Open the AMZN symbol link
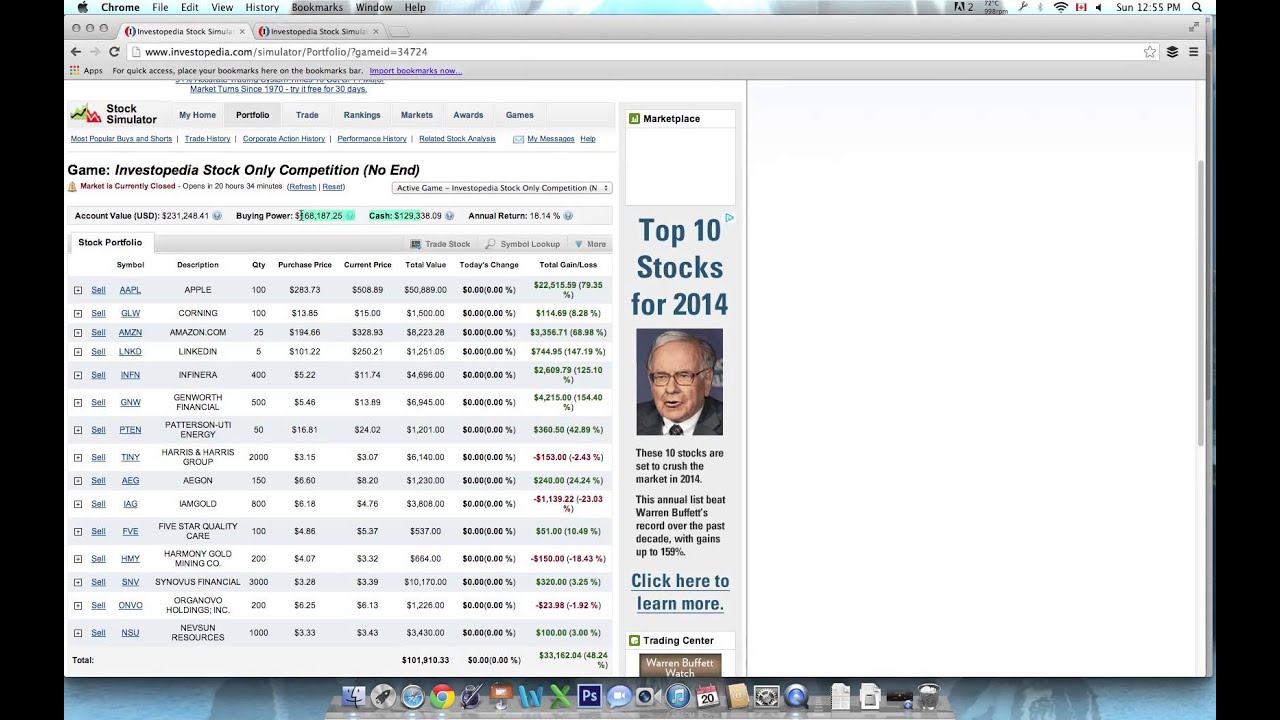Image resolution: width=1280 pixels, height=720 pixels. tap(130, 332)
